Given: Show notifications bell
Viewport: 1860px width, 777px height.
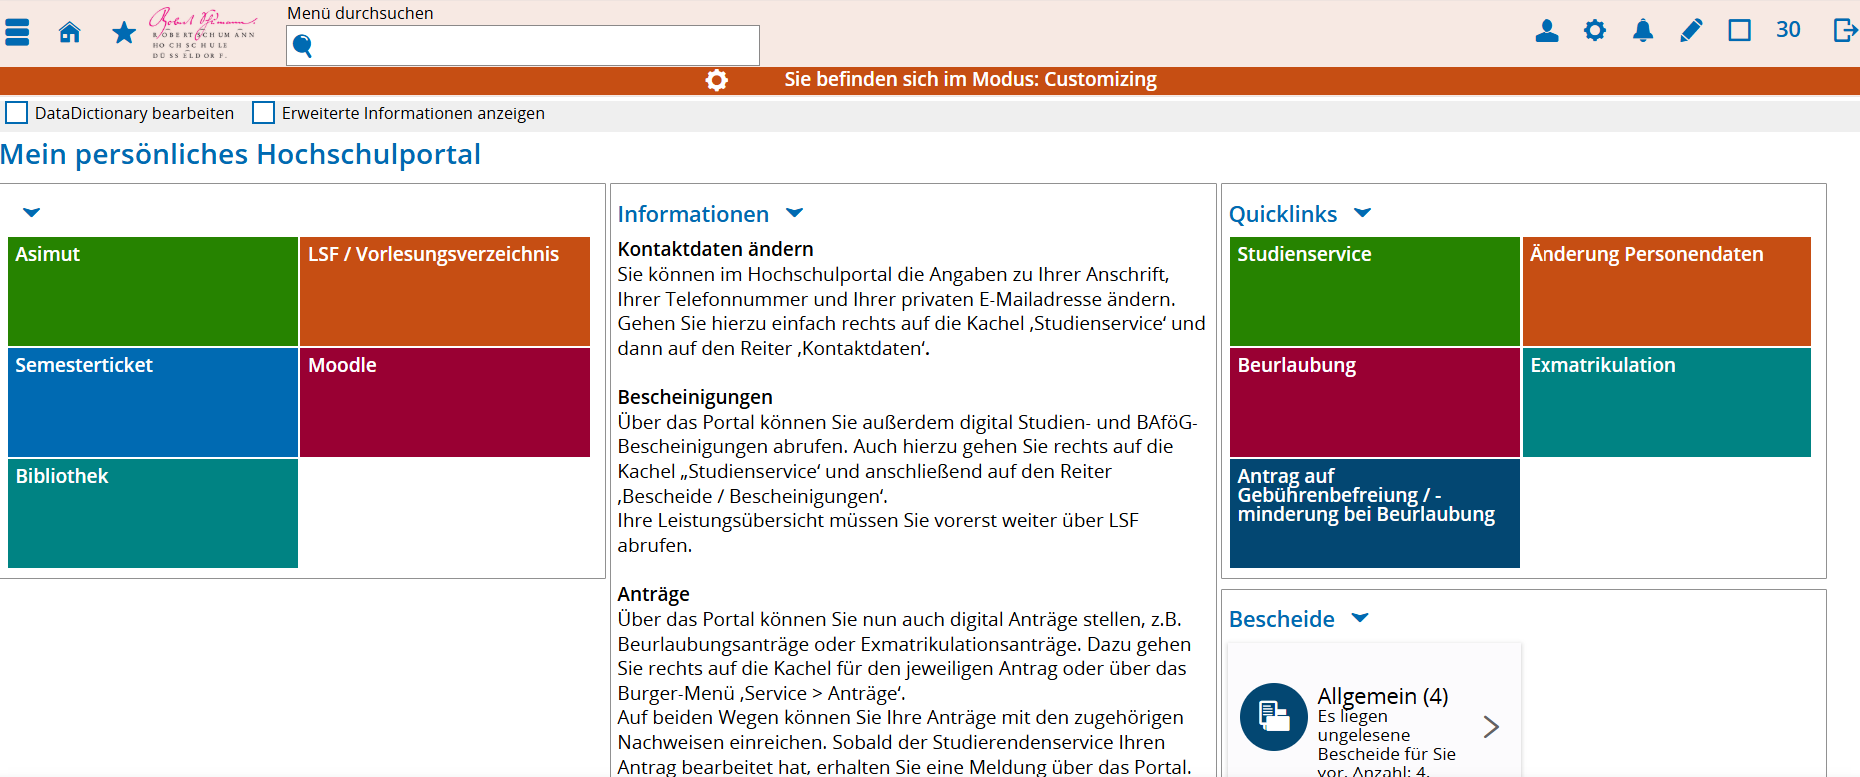Looking at the screenshot, I should [1642, 31].
